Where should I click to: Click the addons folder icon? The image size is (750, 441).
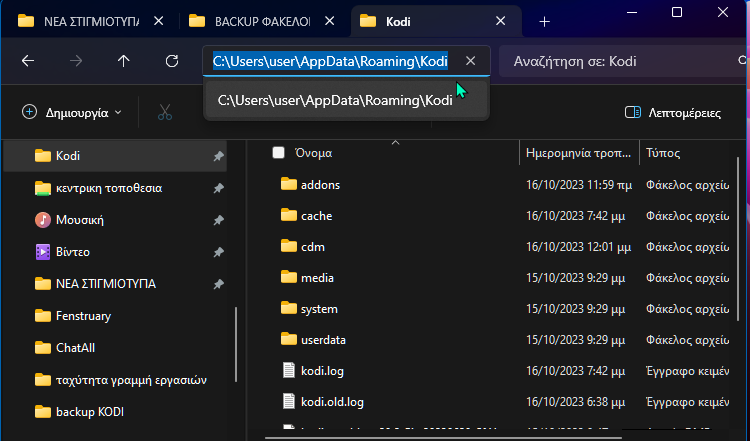tap(289, 184)
